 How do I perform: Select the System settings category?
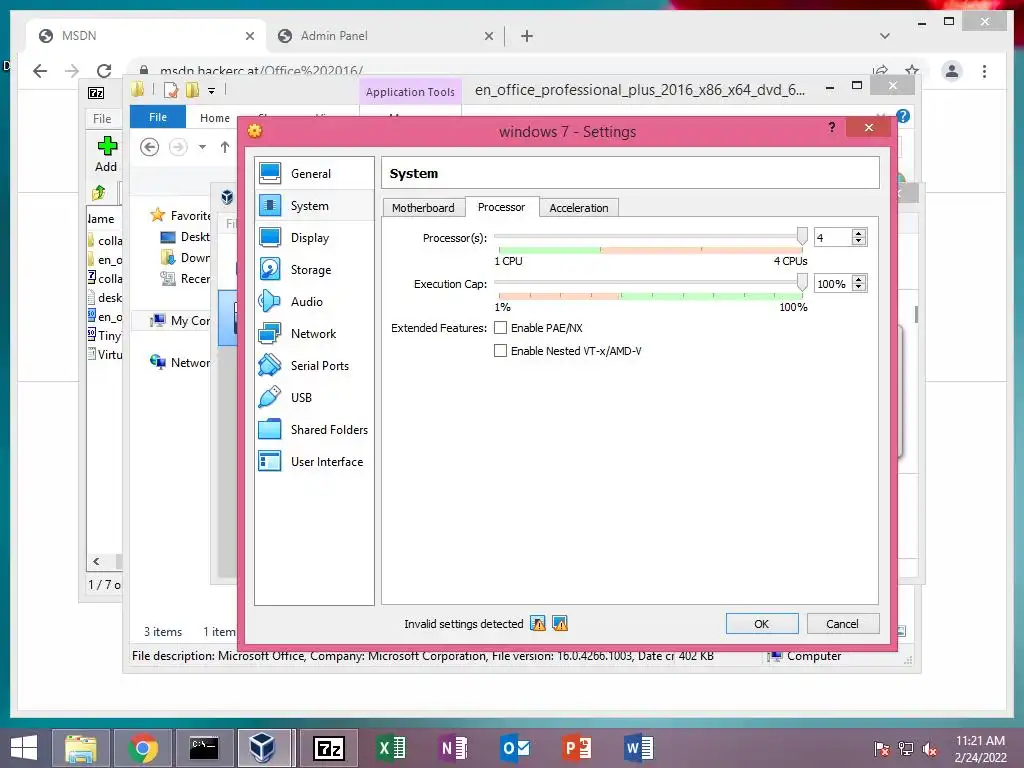tap(314, 206)
